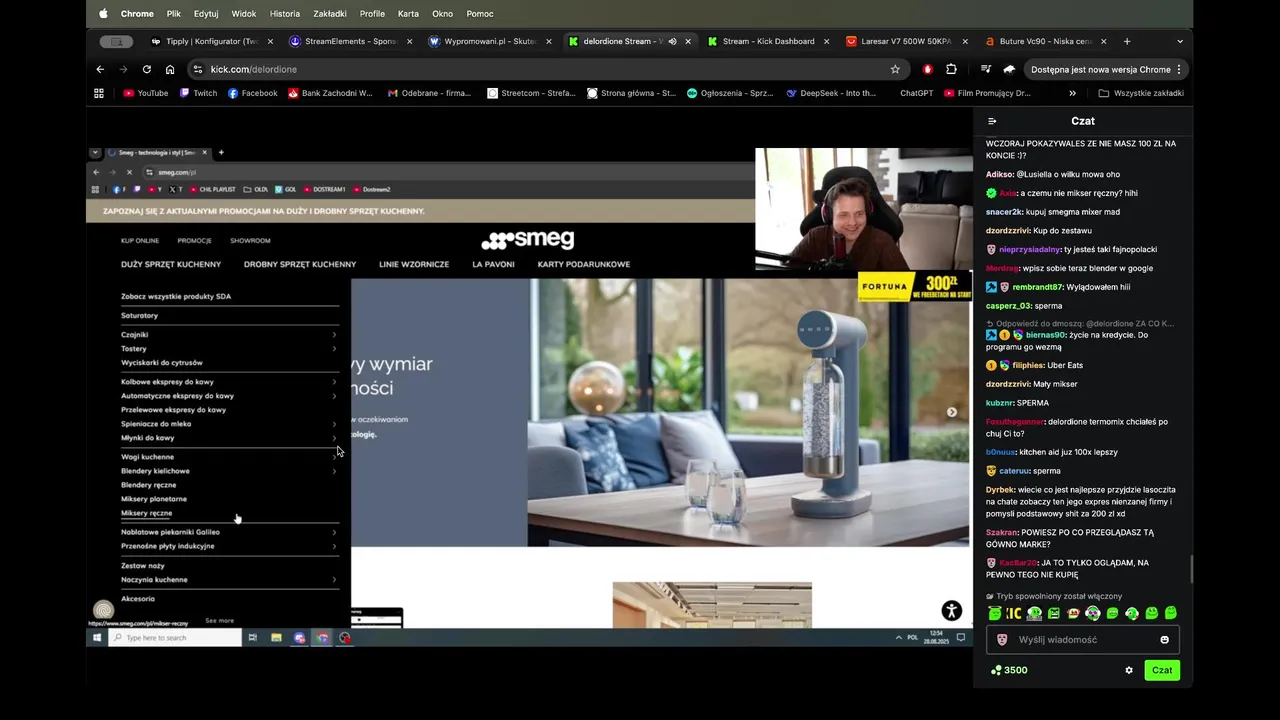Open the Chrome profile avatar icon
1280x720 pixels.
click(x=1009, y=69)
